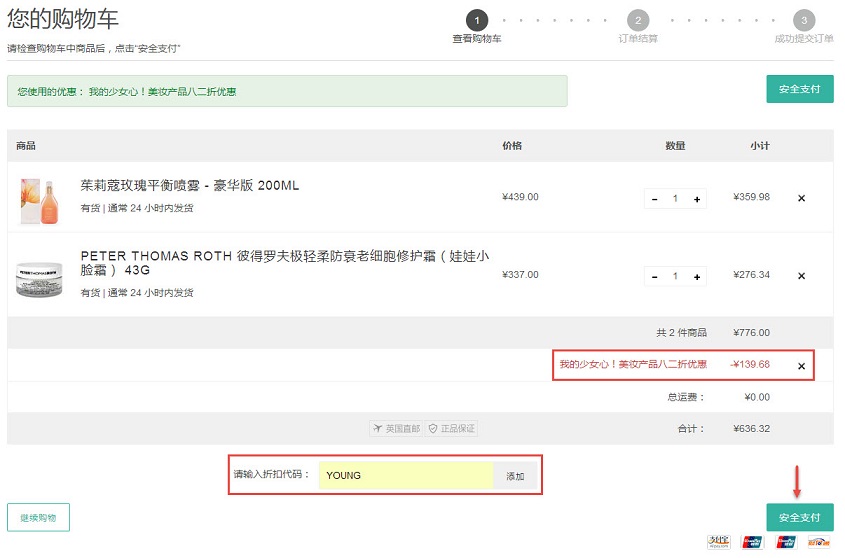Decrease quantity of Peter Thomas Roth cream
The height and width of the screenshot is (558, 845).
[x=654, y=277]
